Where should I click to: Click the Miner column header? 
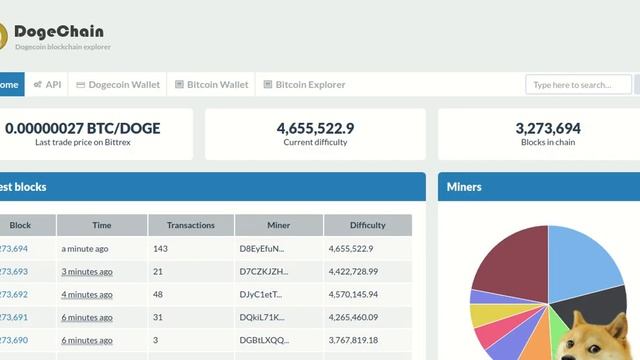279,225
